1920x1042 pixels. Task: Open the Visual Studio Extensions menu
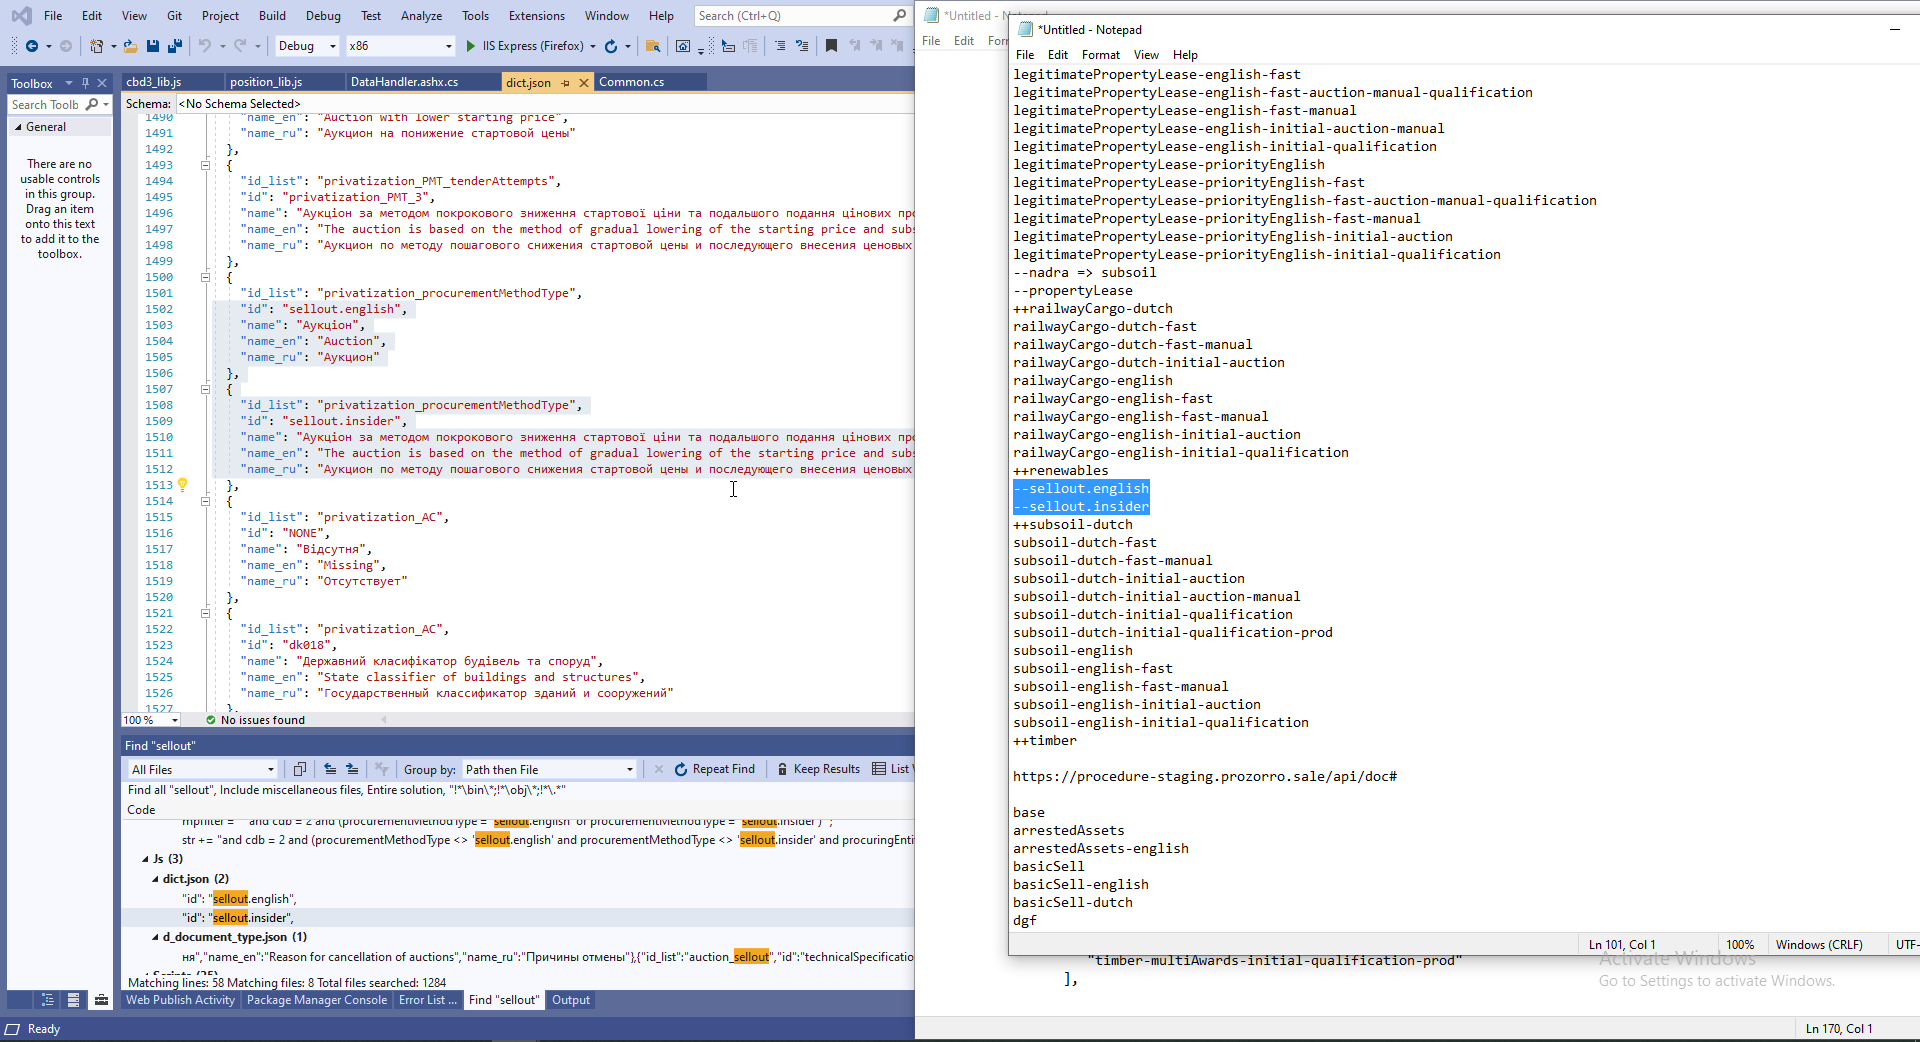point(537,16)
